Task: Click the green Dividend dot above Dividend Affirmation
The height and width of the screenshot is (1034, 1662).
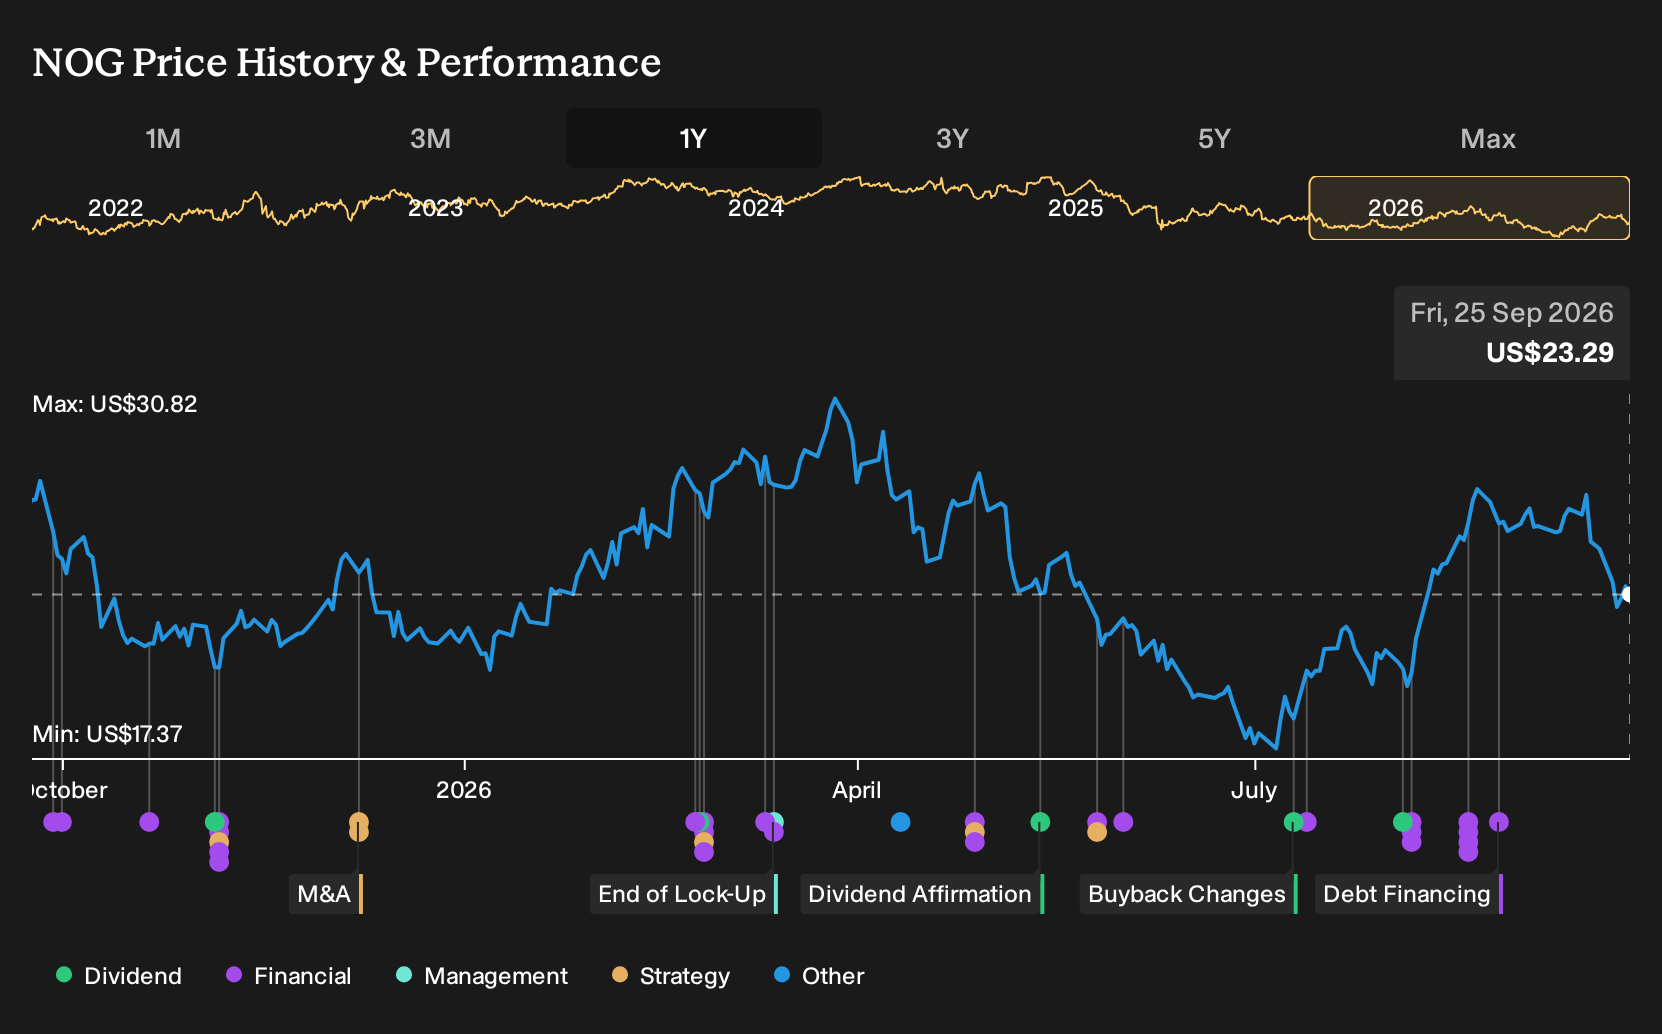Action: 1040,822
